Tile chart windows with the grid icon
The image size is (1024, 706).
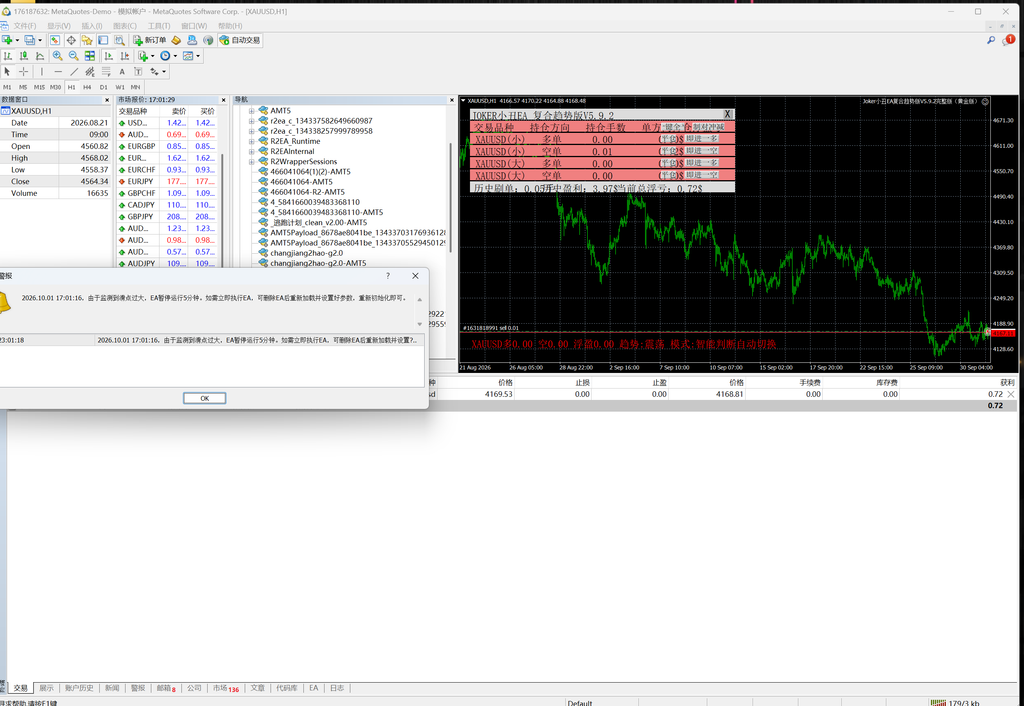pyautogui.click(x=89, y=56)
